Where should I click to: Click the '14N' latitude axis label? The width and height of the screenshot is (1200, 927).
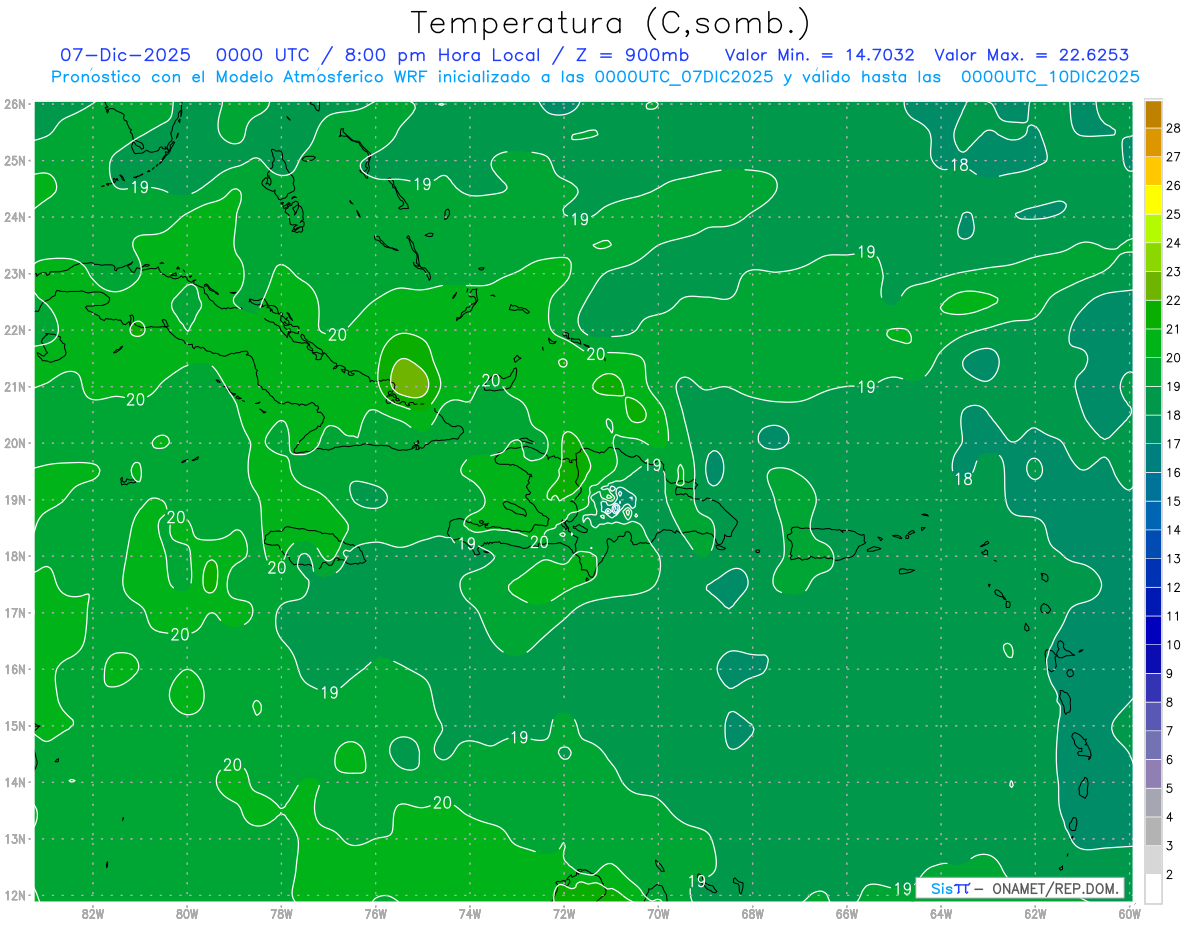coord(15,782)
